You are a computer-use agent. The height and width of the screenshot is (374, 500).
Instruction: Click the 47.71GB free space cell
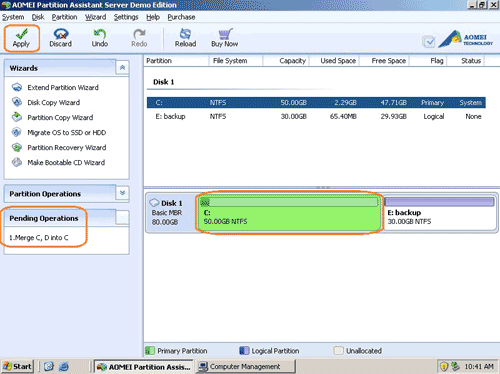[393, 103]
